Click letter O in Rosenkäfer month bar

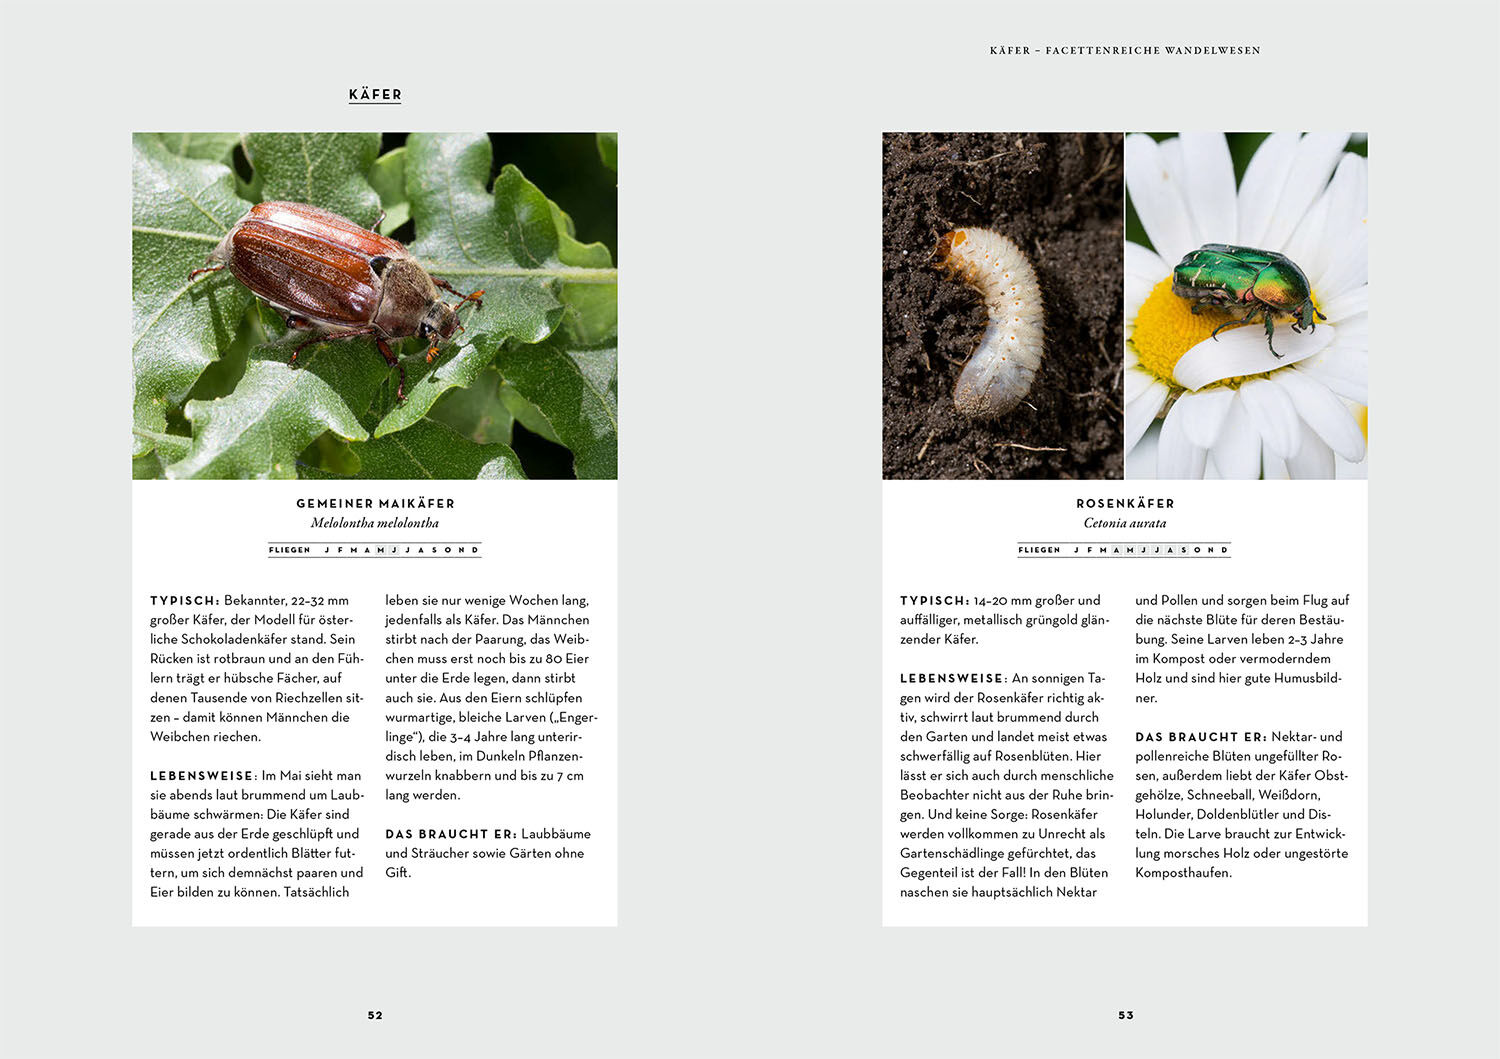1197,550
